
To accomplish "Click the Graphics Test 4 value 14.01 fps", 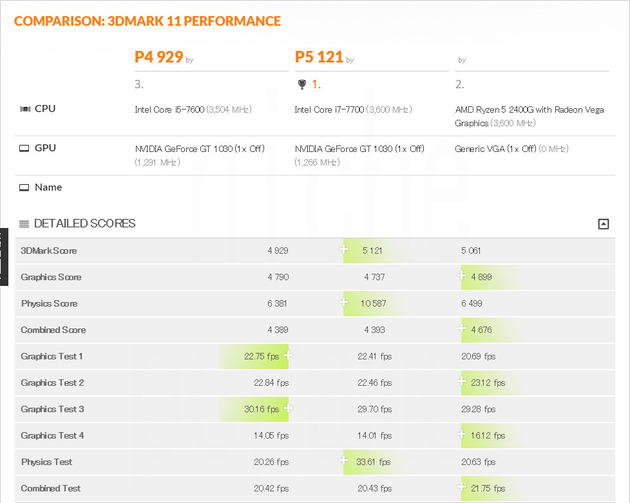I will pyautogui.click(x=374, y=436).
